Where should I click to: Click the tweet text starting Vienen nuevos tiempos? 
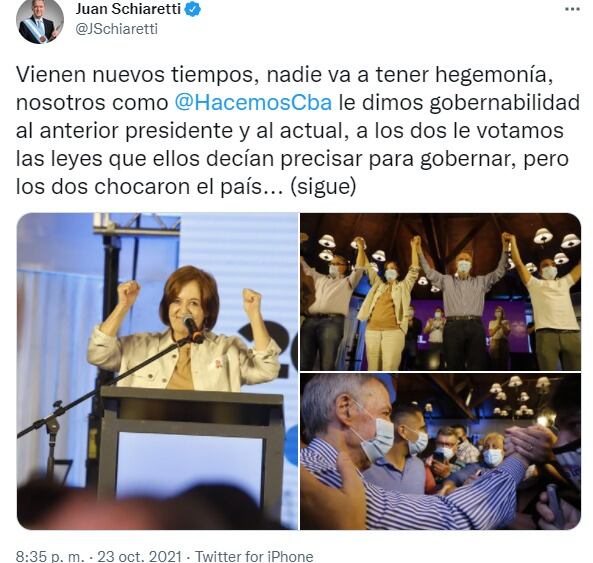coord(298,130)
